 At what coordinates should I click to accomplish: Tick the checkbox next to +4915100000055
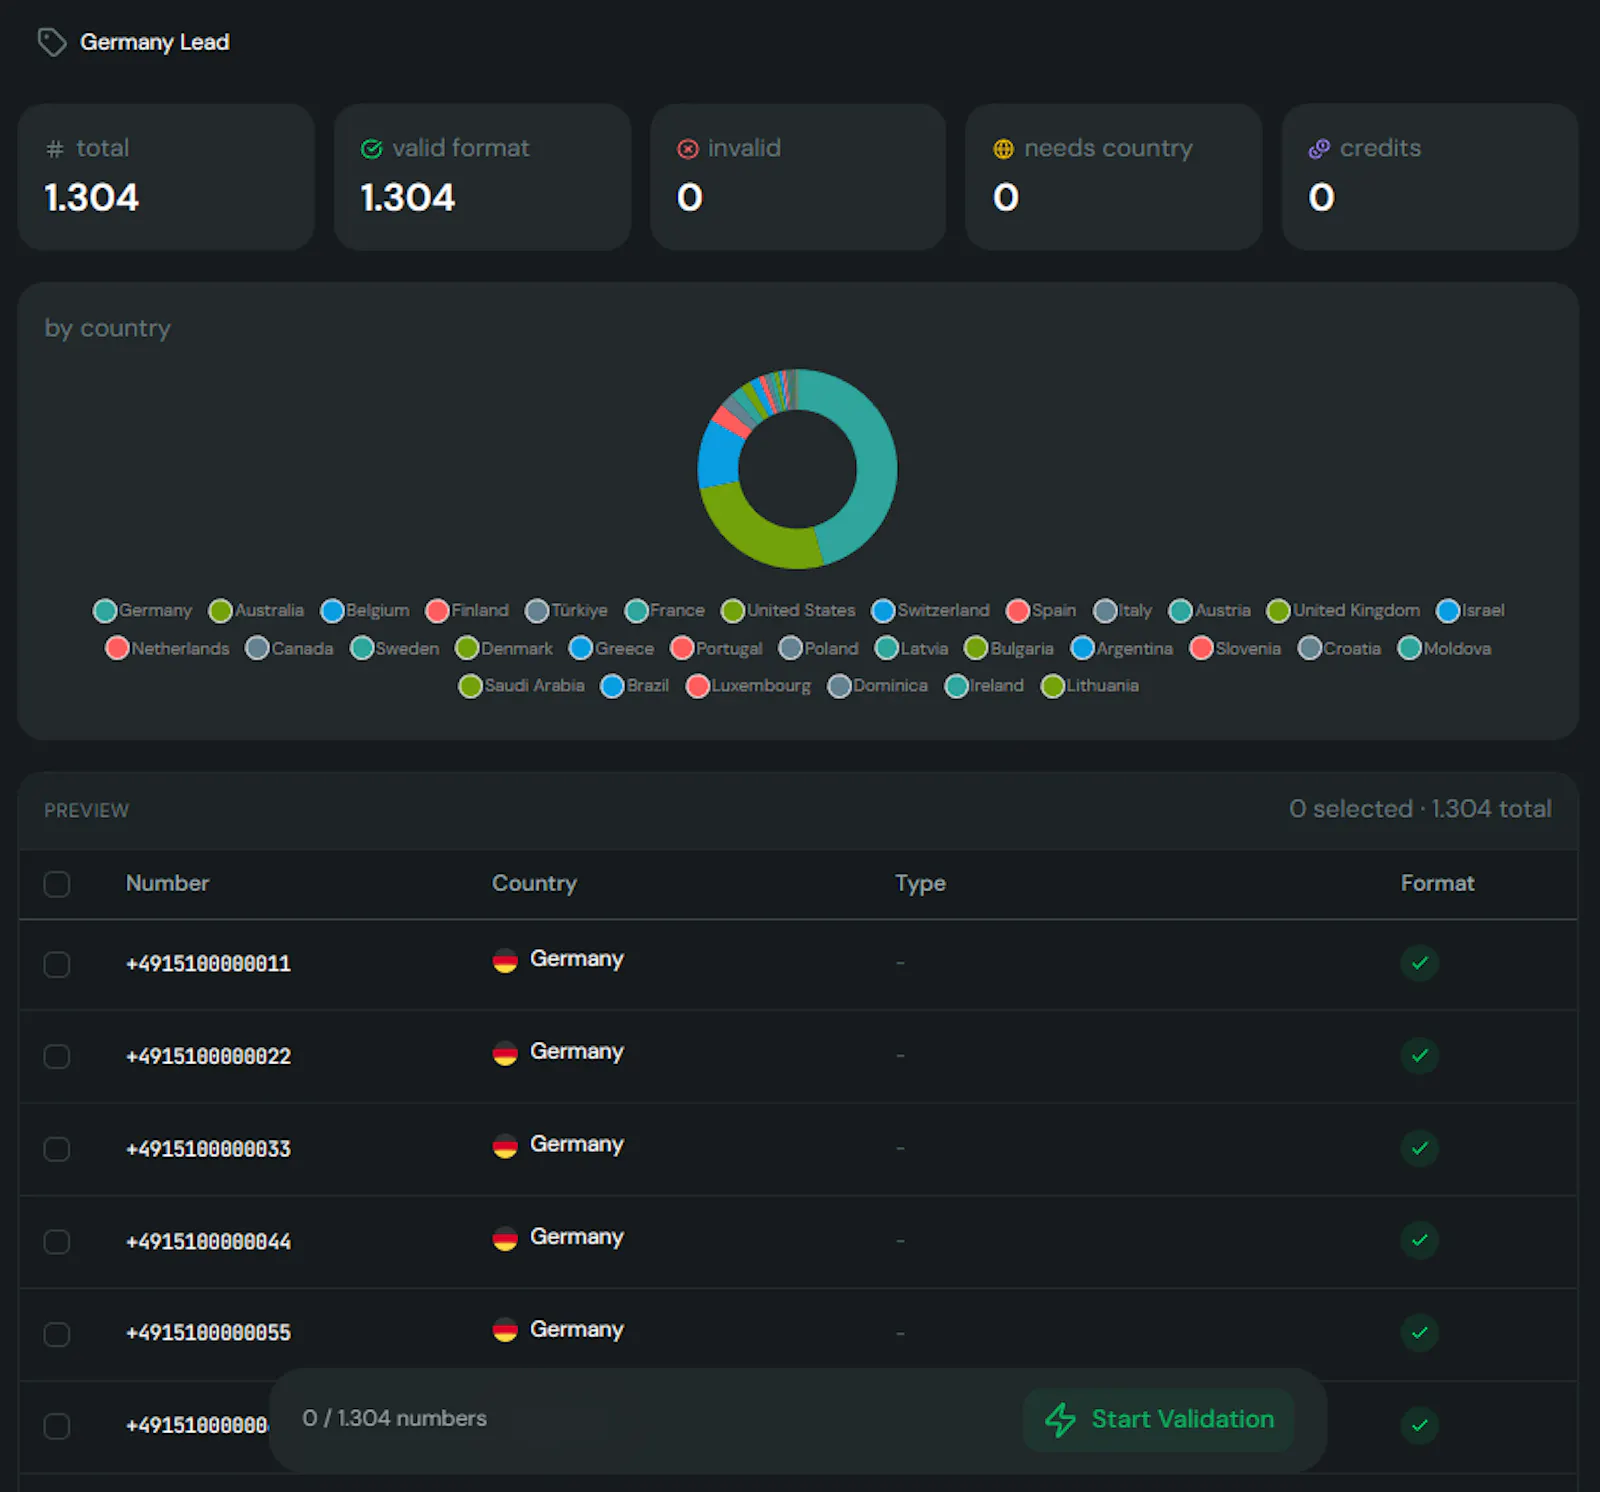coord(57,1335)
